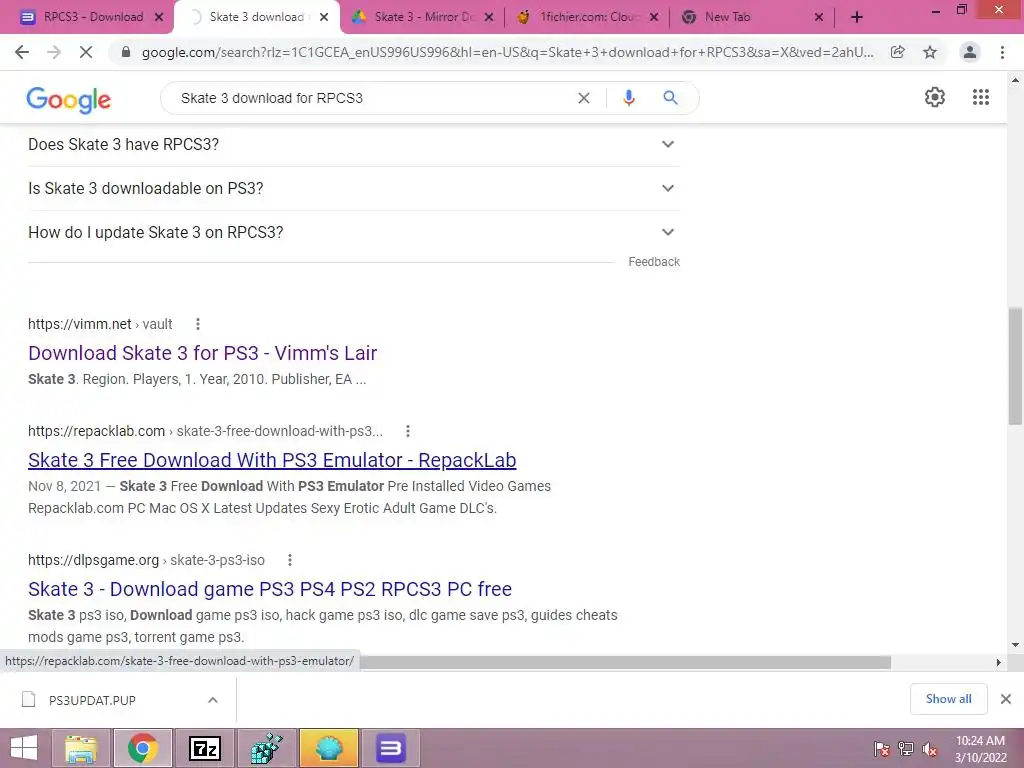
Task: Clear the search box with the X
Action: pyautogui.click(x=584, y=98)
